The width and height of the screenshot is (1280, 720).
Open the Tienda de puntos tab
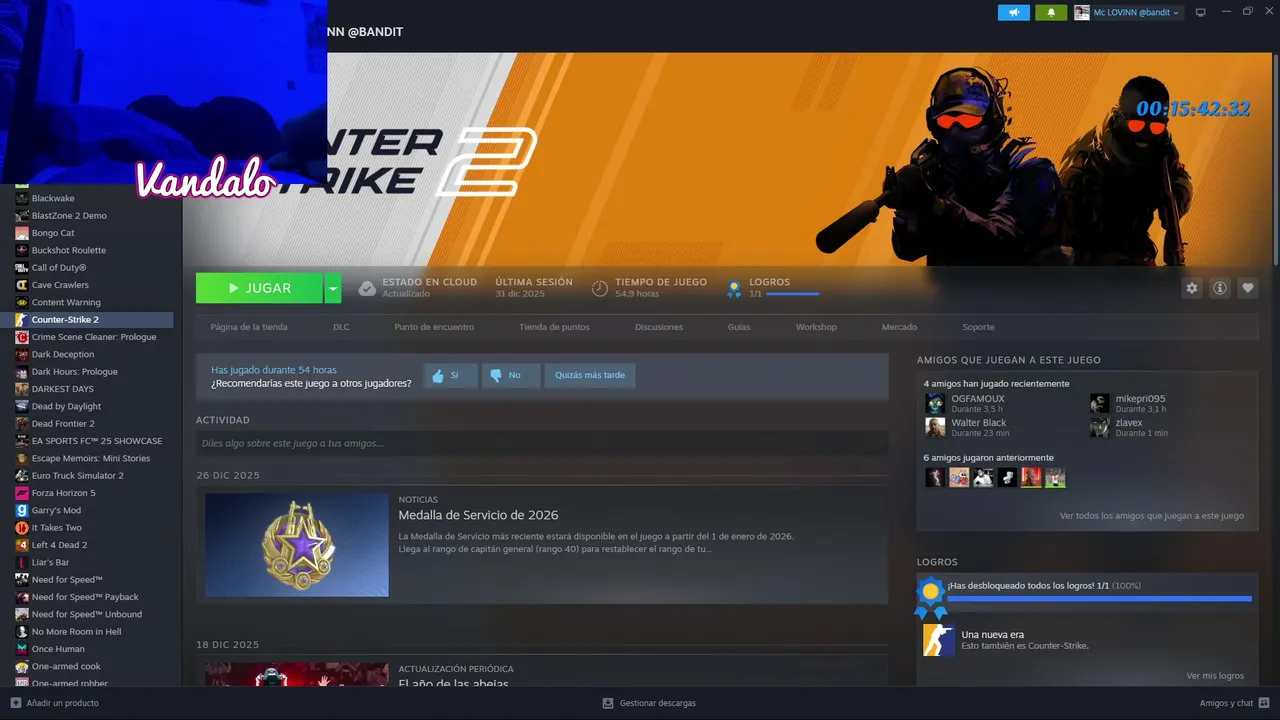(554, 327)
